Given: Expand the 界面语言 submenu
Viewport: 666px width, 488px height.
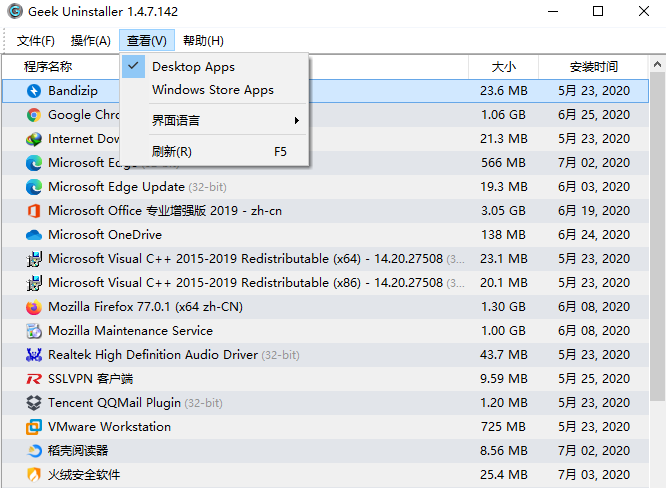Looking at the screenshot, I should click(x=214, y=121).
